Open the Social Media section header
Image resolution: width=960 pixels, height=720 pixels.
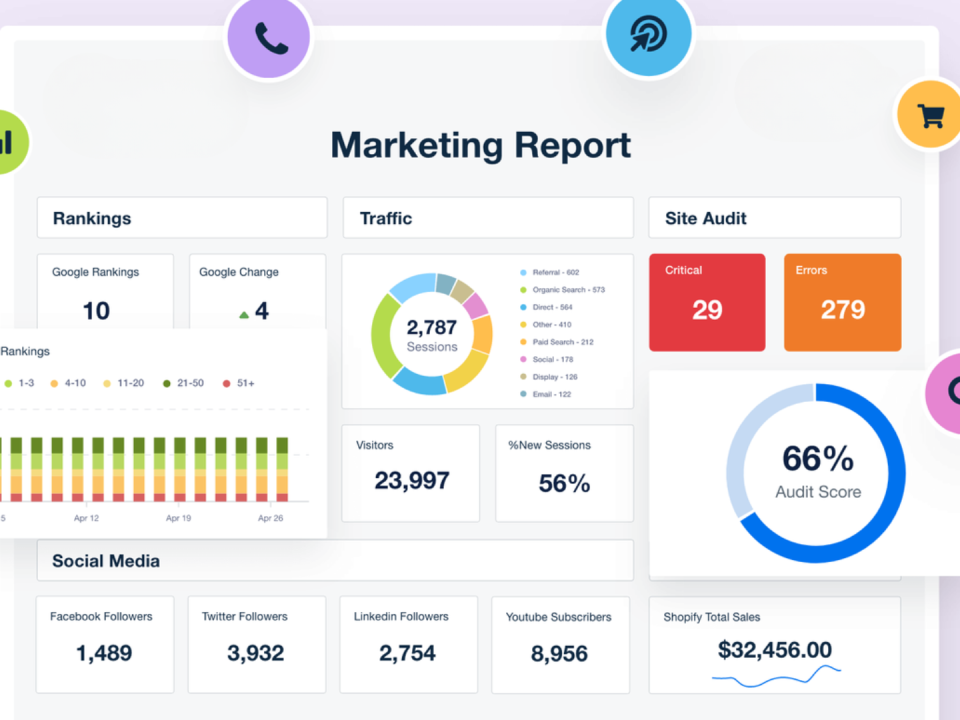pos(335,560)
